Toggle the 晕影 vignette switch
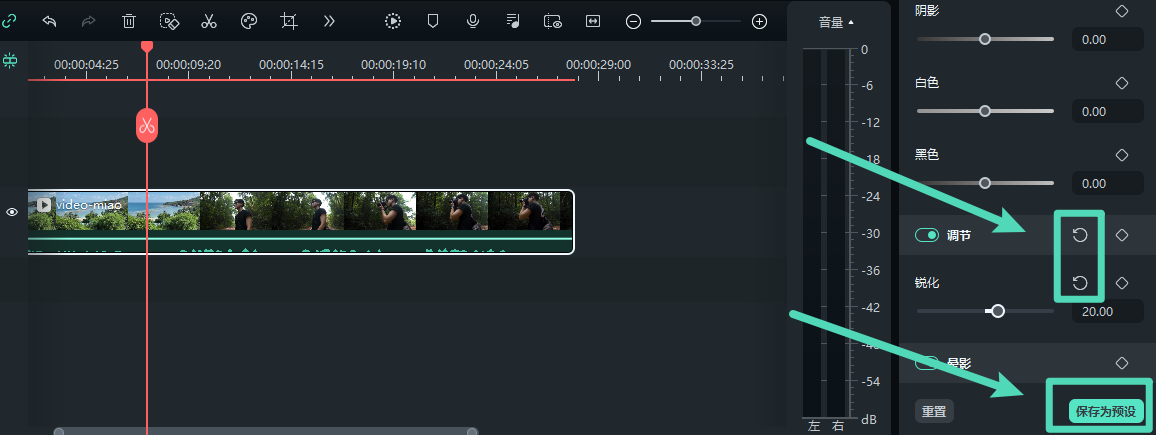The height and width of the screenshot is (435, 1156). 926,363
